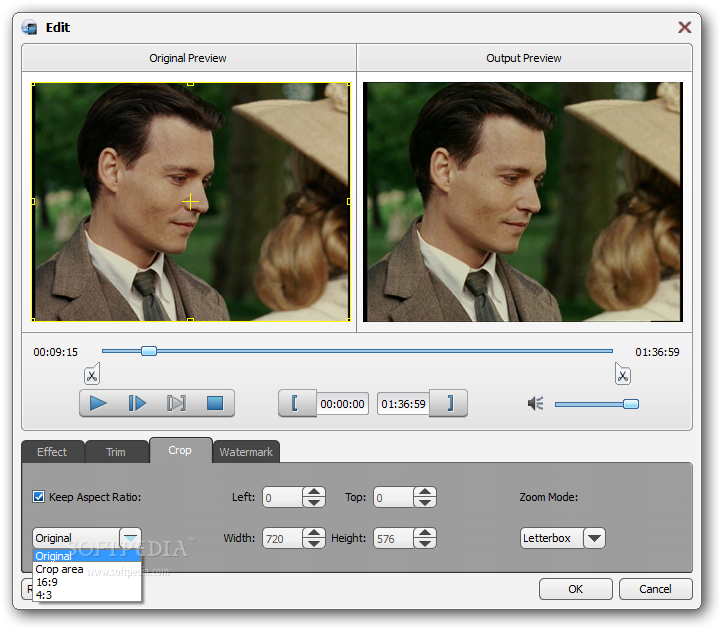Click the Original Preview header
This screenshot has height=630, width=722.
(x=188, y=58)
